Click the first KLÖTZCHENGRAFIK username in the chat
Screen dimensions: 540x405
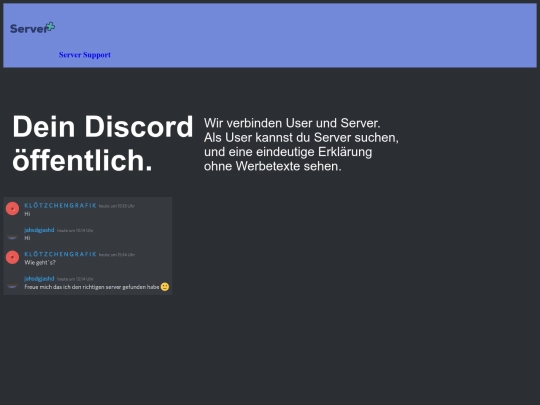(x=60, y=206)
